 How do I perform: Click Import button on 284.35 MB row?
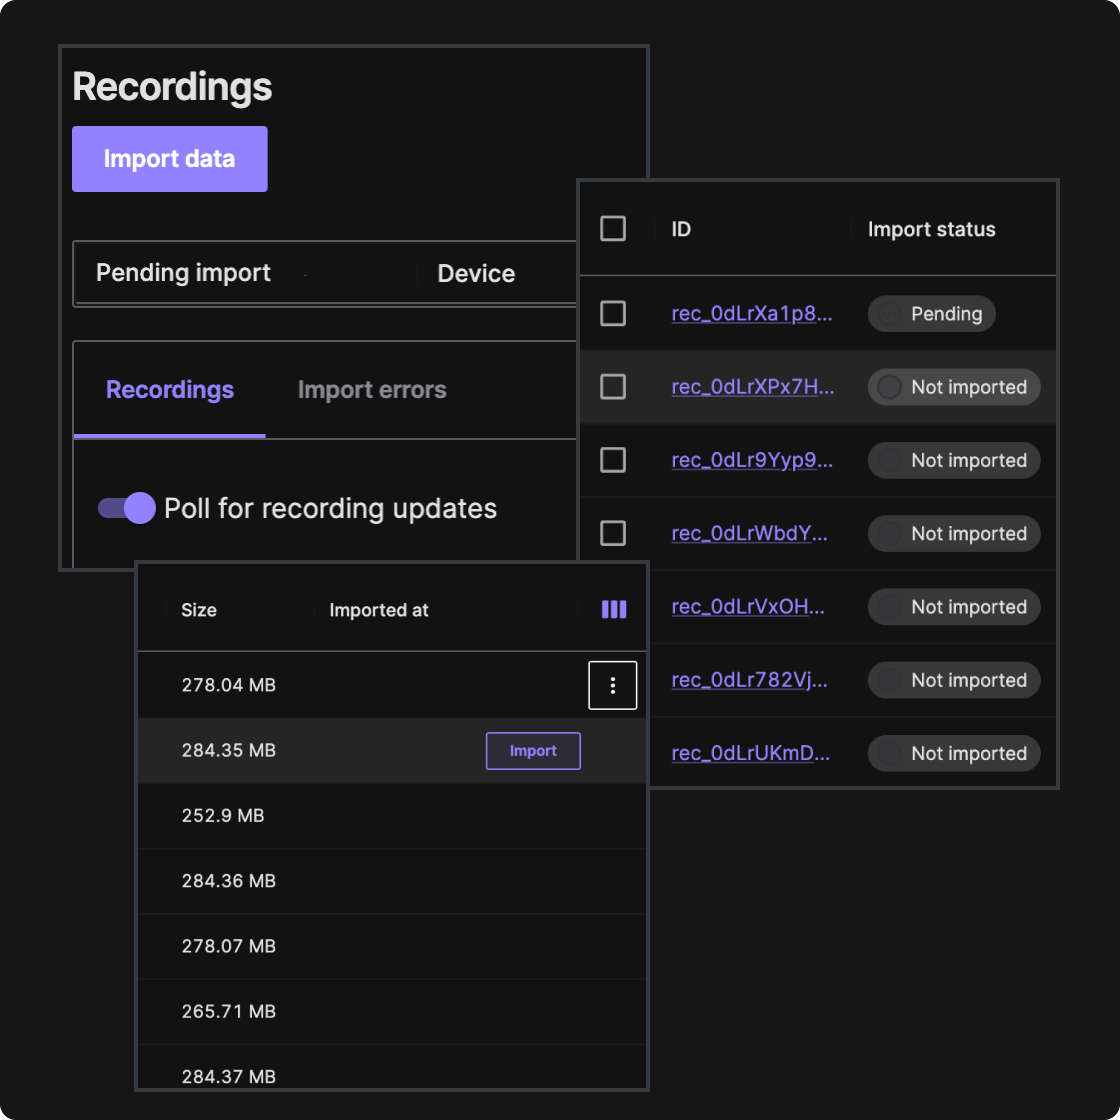pos(533,751)
